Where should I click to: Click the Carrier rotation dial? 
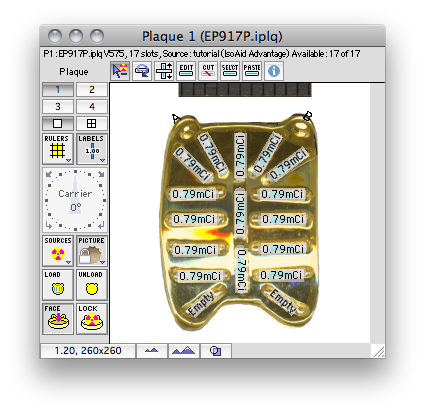75,200
